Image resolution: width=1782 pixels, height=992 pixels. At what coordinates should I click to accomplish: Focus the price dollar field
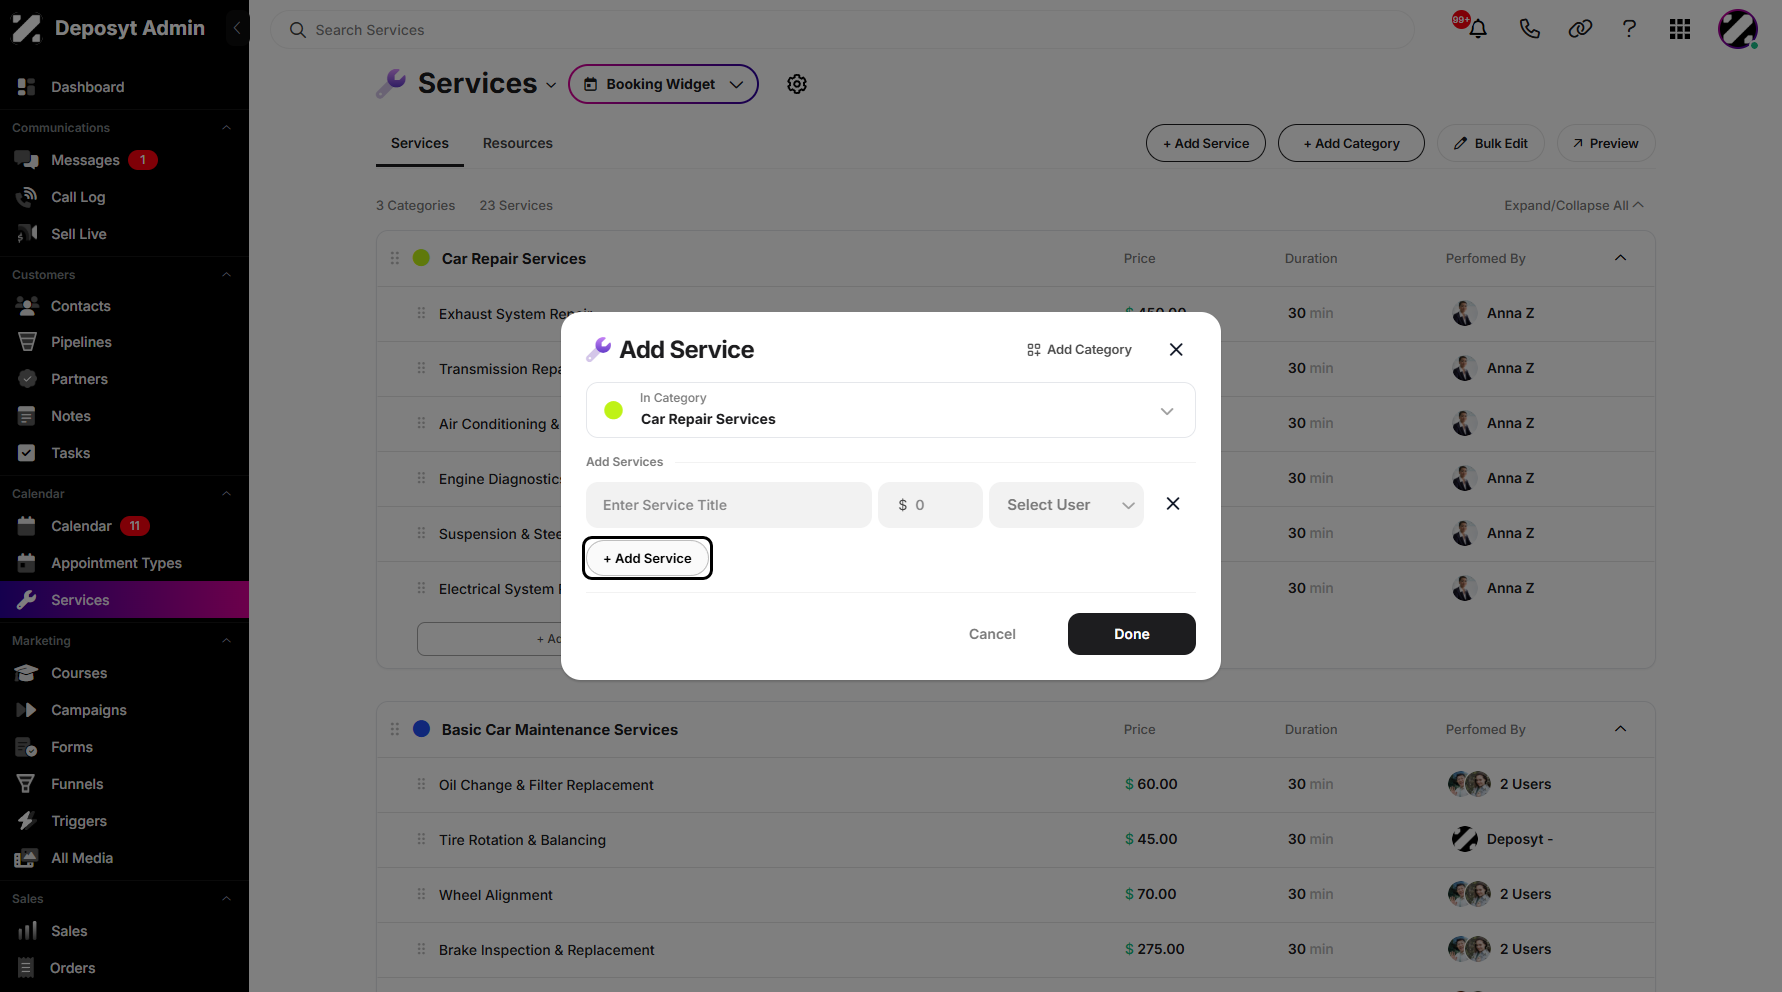pos(930,505)
